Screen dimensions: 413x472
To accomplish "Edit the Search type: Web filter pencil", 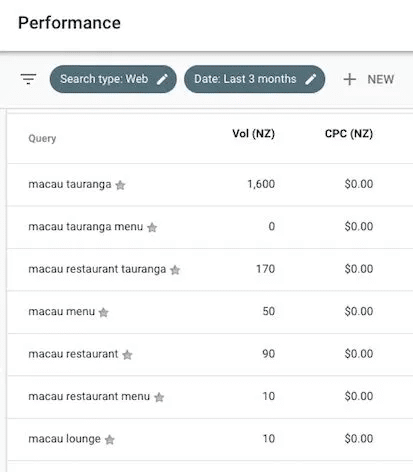I will (x=163, y=79).
